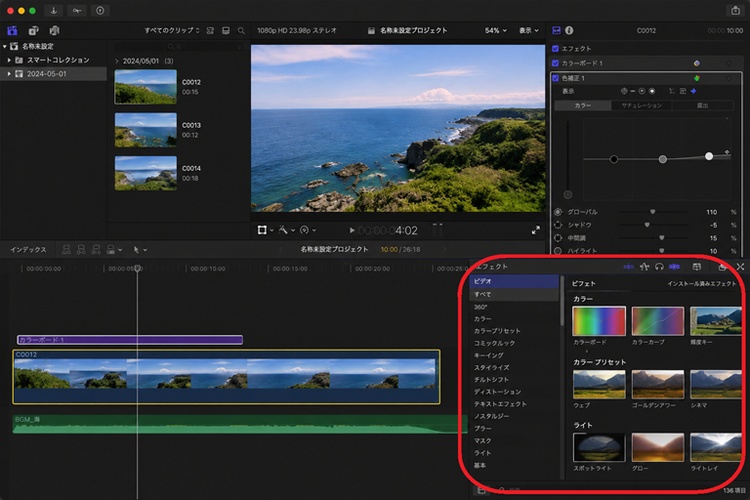Toggle the solo headphones icon
Viewport: 750px width, 500px height.
click(659, 267)
